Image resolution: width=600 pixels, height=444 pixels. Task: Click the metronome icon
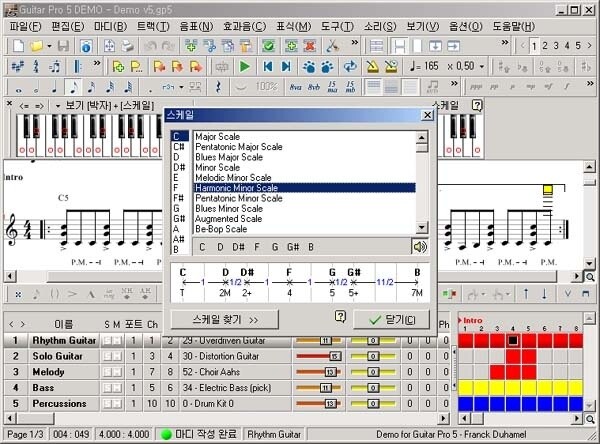click(x=372, y=67)
